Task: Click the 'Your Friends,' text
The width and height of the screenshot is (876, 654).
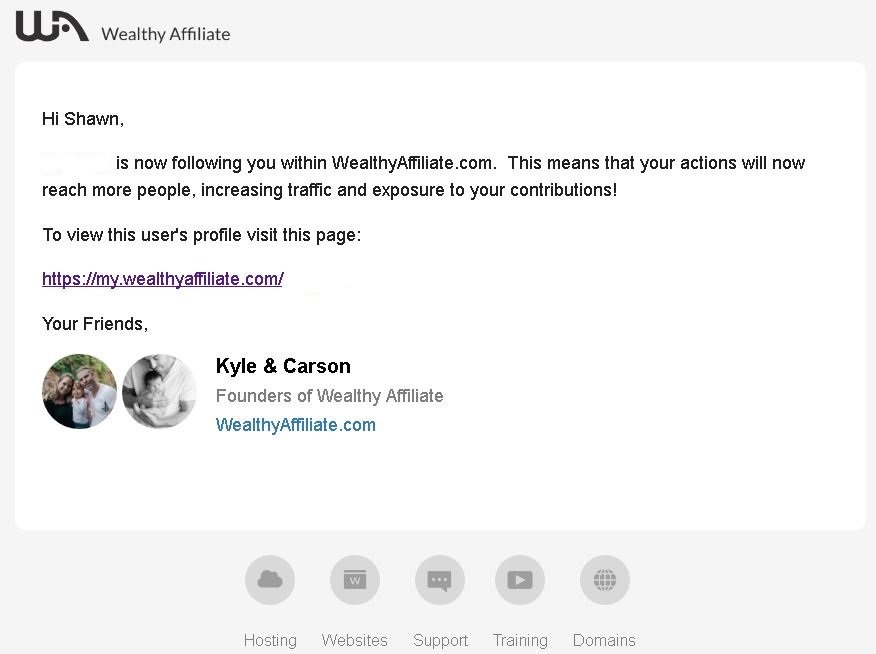Action: [x=95, y=324]
